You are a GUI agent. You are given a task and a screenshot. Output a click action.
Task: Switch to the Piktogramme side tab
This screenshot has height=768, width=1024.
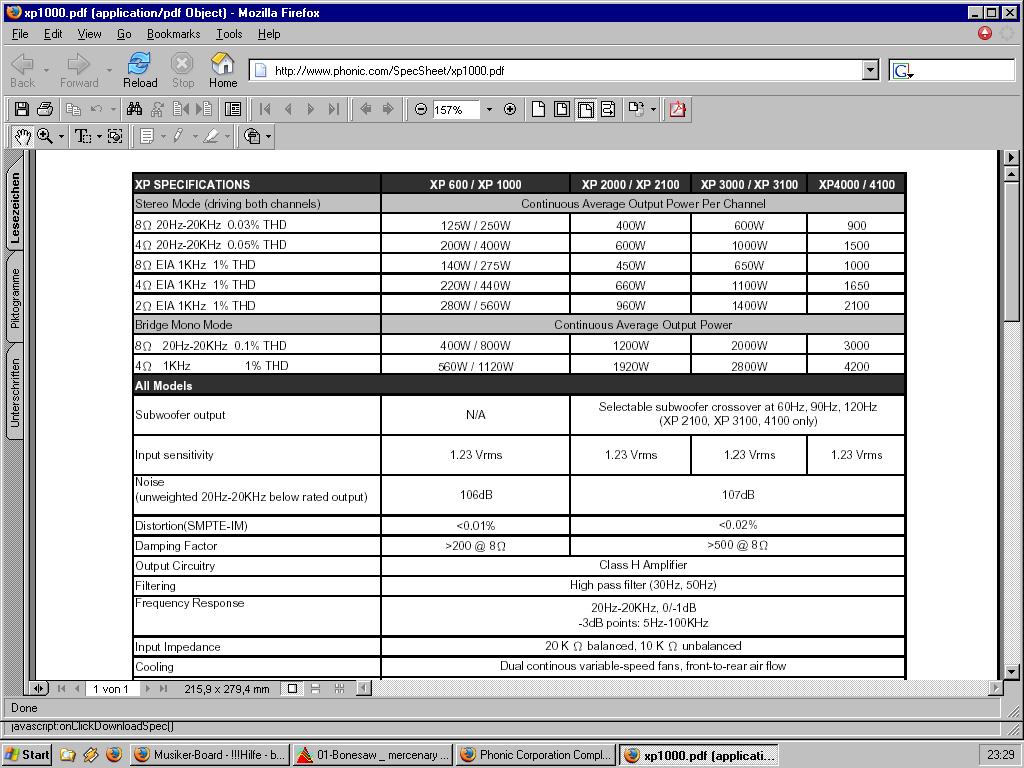click(15, 298)
